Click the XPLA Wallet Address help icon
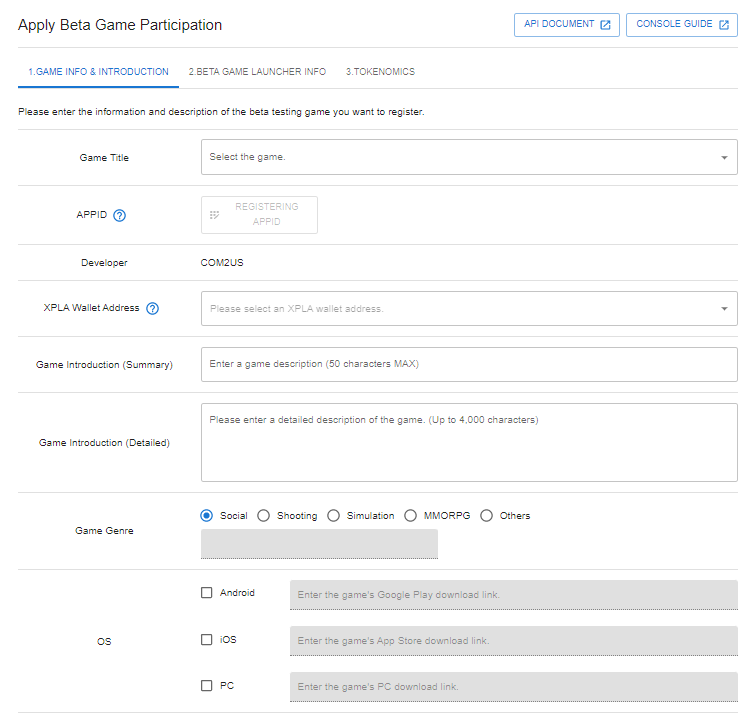 coord(153,308)
